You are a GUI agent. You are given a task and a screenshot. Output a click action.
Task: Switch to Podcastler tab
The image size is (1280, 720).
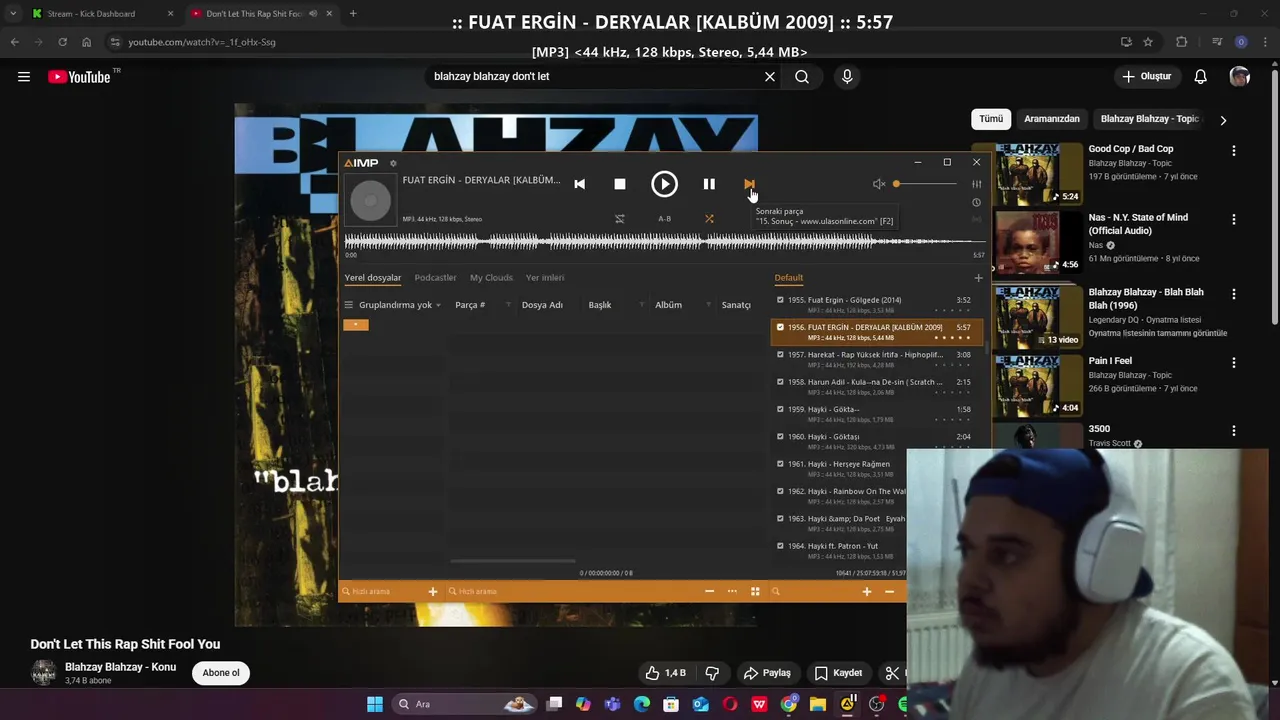click(435, 278)
